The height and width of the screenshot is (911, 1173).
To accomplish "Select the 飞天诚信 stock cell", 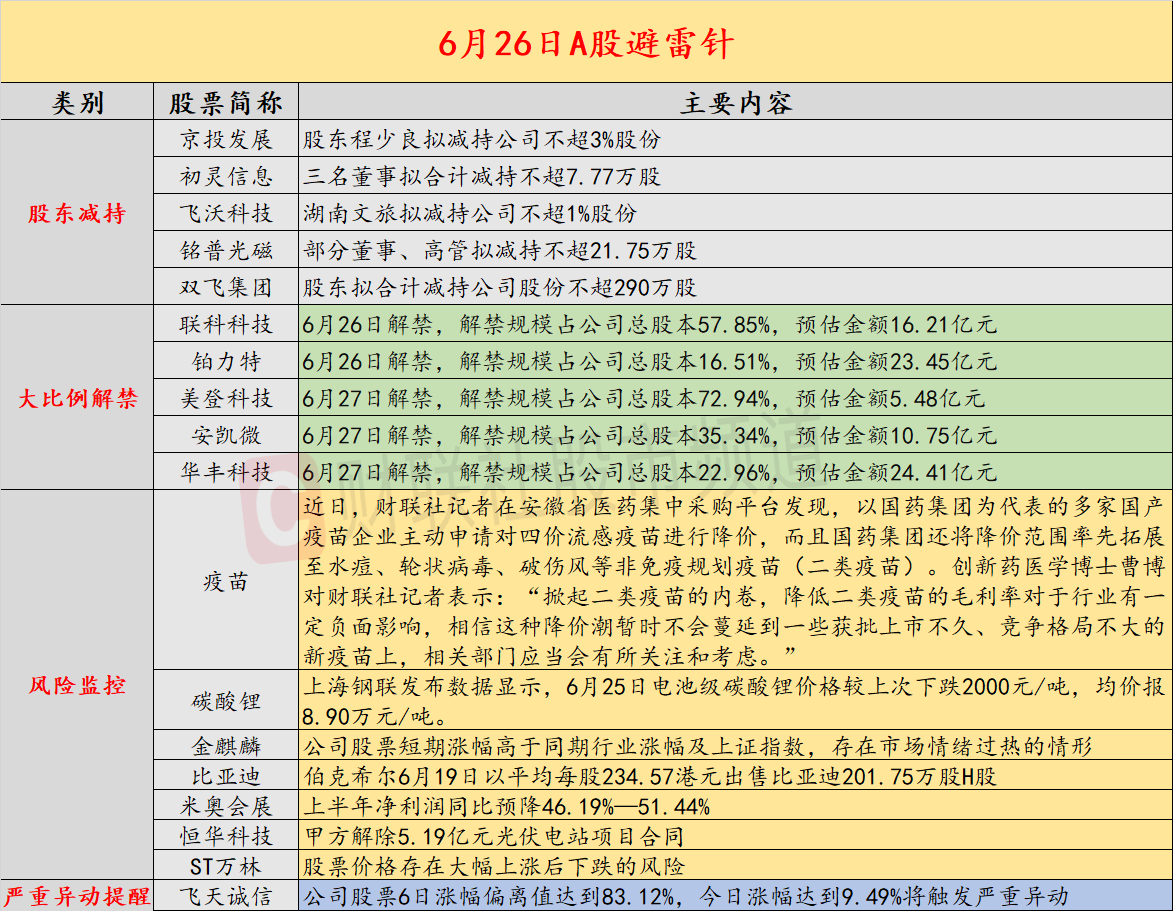I will point(226,896).
